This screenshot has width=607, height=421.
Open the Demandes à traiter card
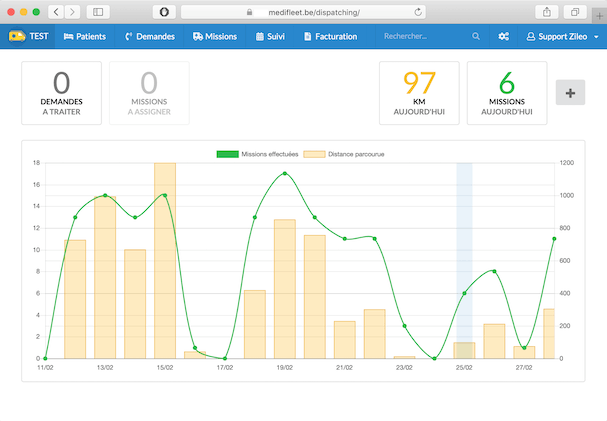61,93
